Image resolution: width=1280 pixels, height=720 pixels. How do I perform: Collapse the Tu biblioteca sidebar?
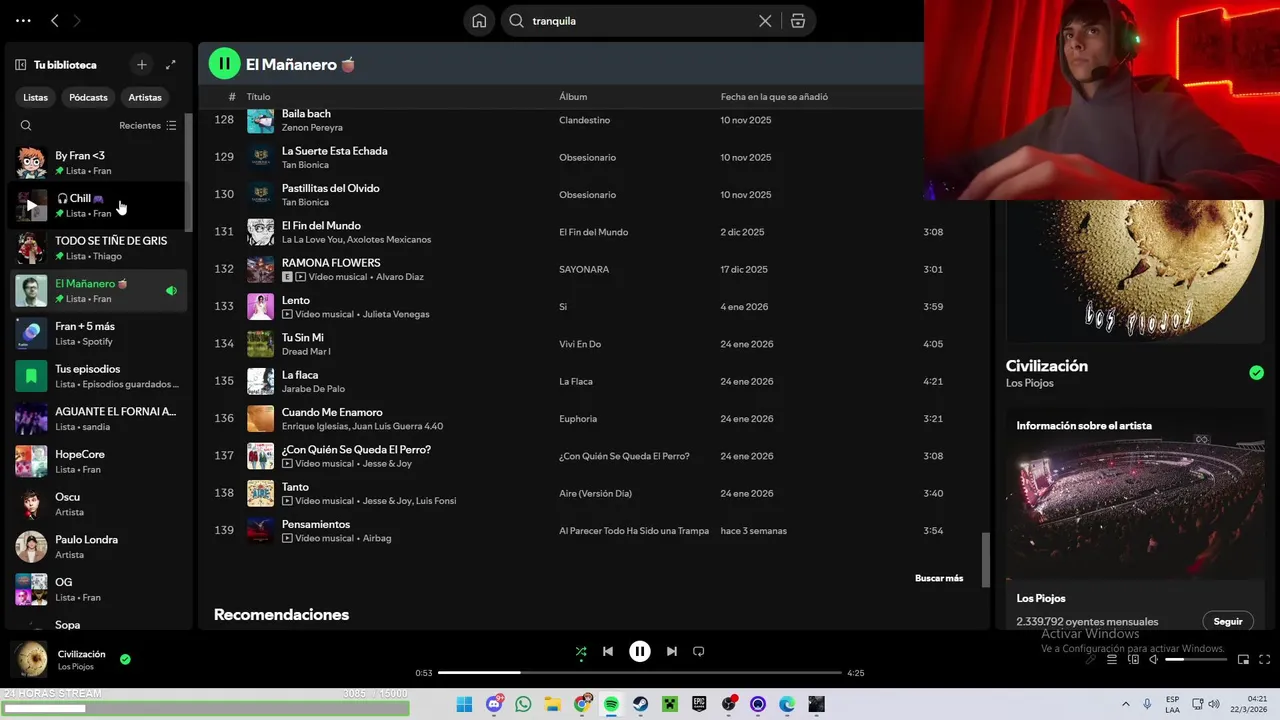[20, 65]
